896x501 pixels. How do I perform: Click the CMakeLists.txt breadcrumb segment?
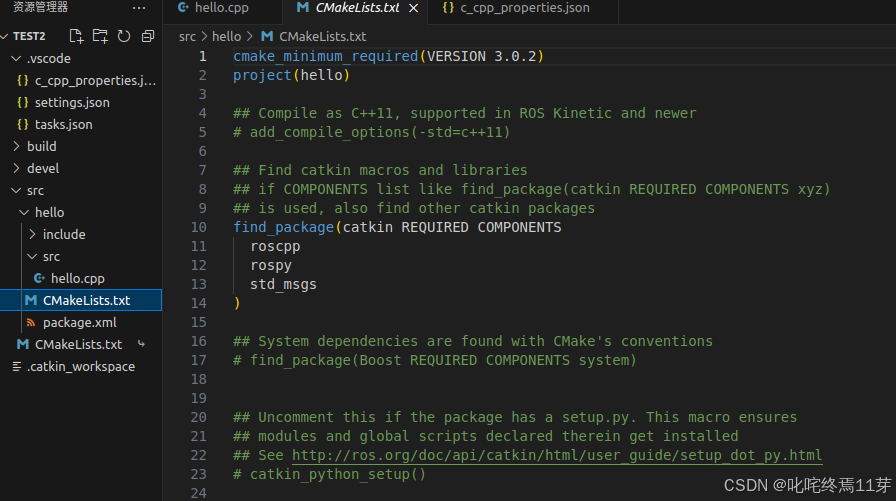[x=323, y=37]
